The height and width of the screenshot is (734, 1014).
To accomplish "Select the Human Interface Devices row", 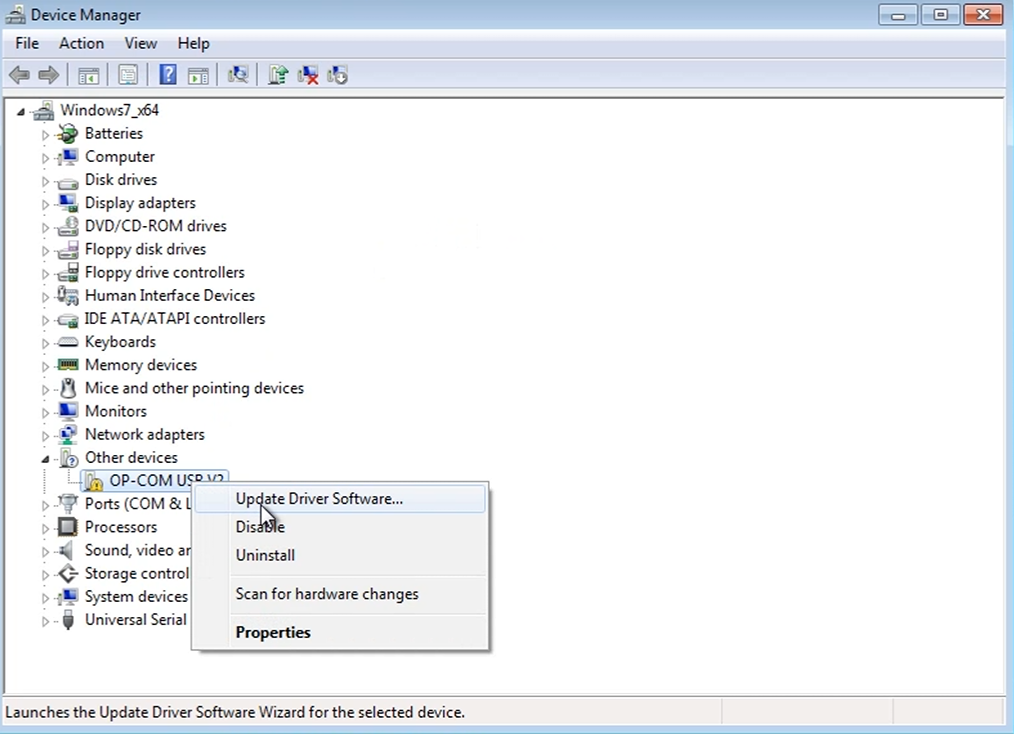I will pyautogui.click(x=170, y=296).
